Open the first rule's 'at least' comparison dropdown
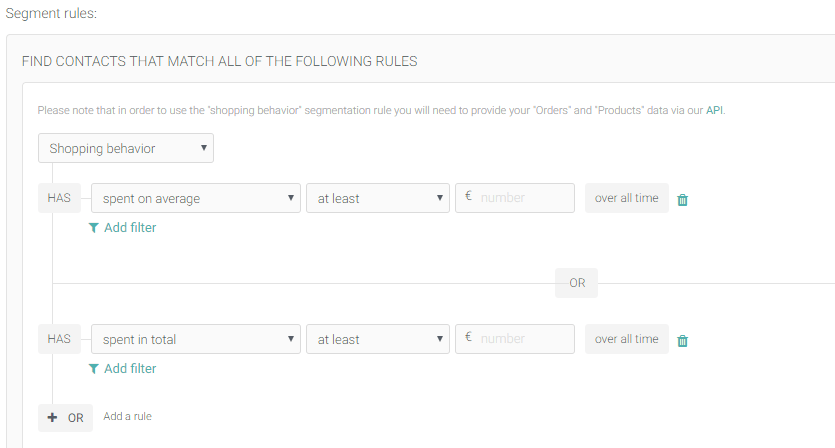This screenshot has height=448, width=835. point(378,198)
